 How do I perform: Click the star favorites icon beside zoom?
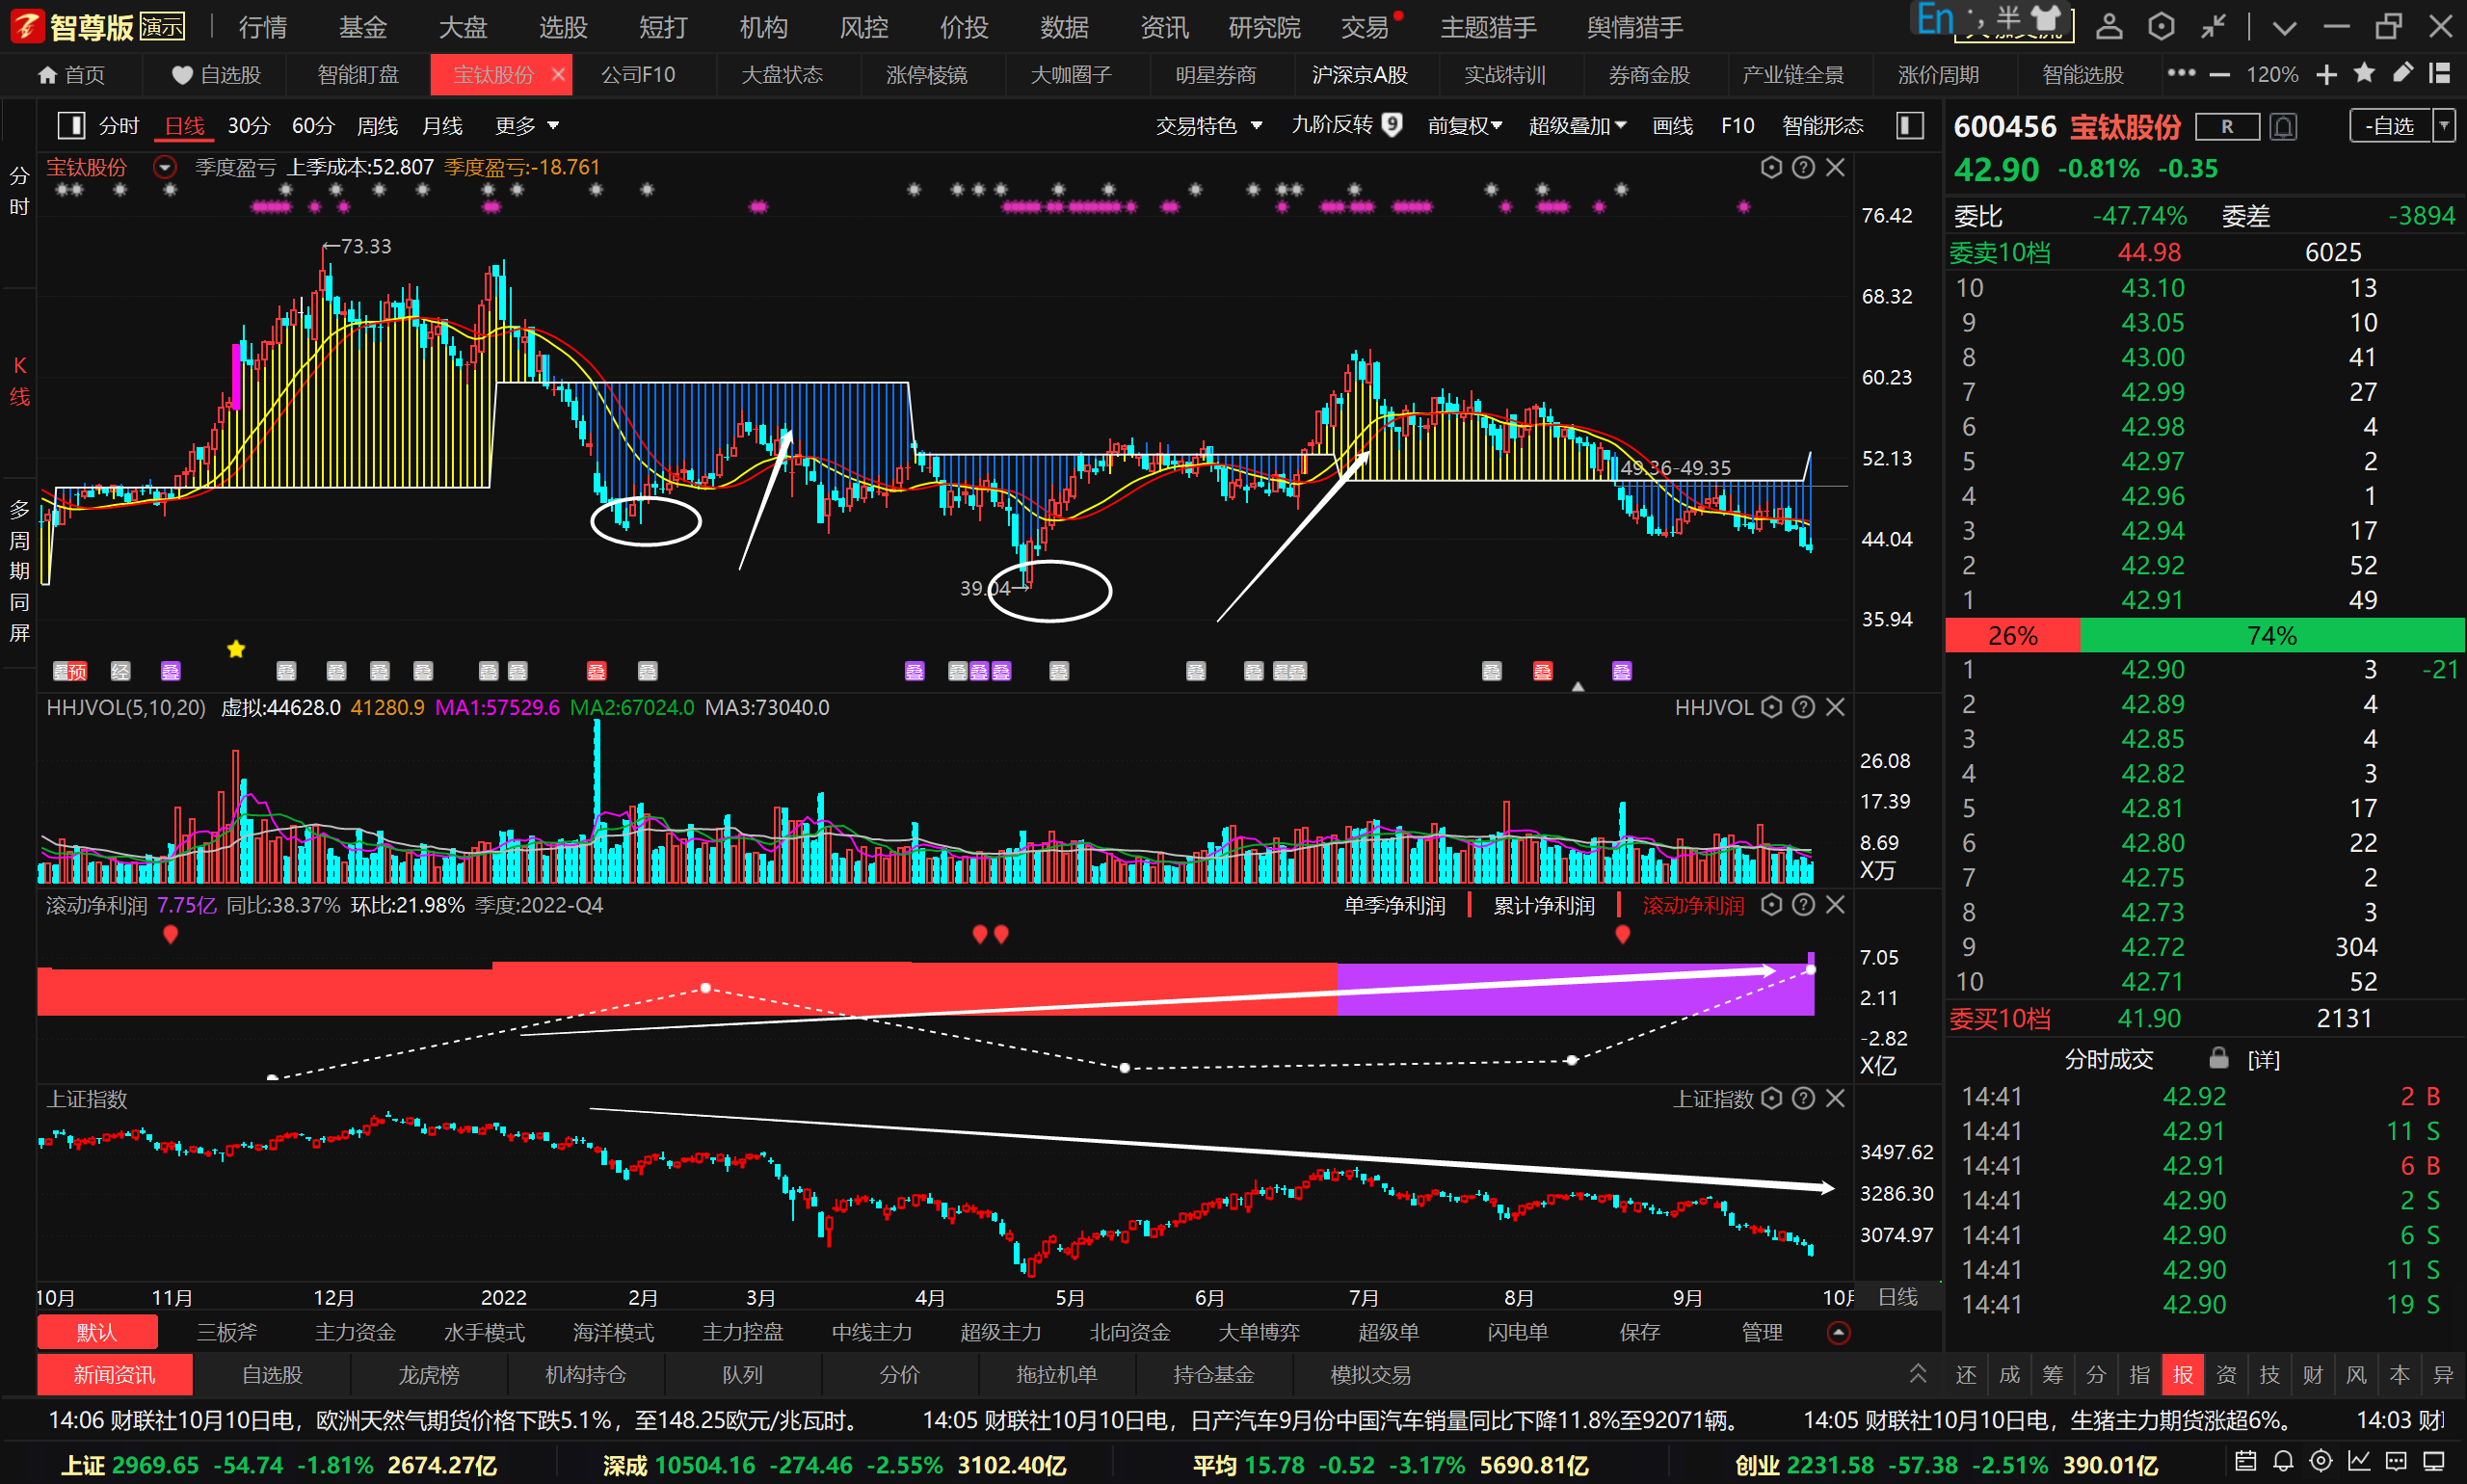(x=2365, y=73)
